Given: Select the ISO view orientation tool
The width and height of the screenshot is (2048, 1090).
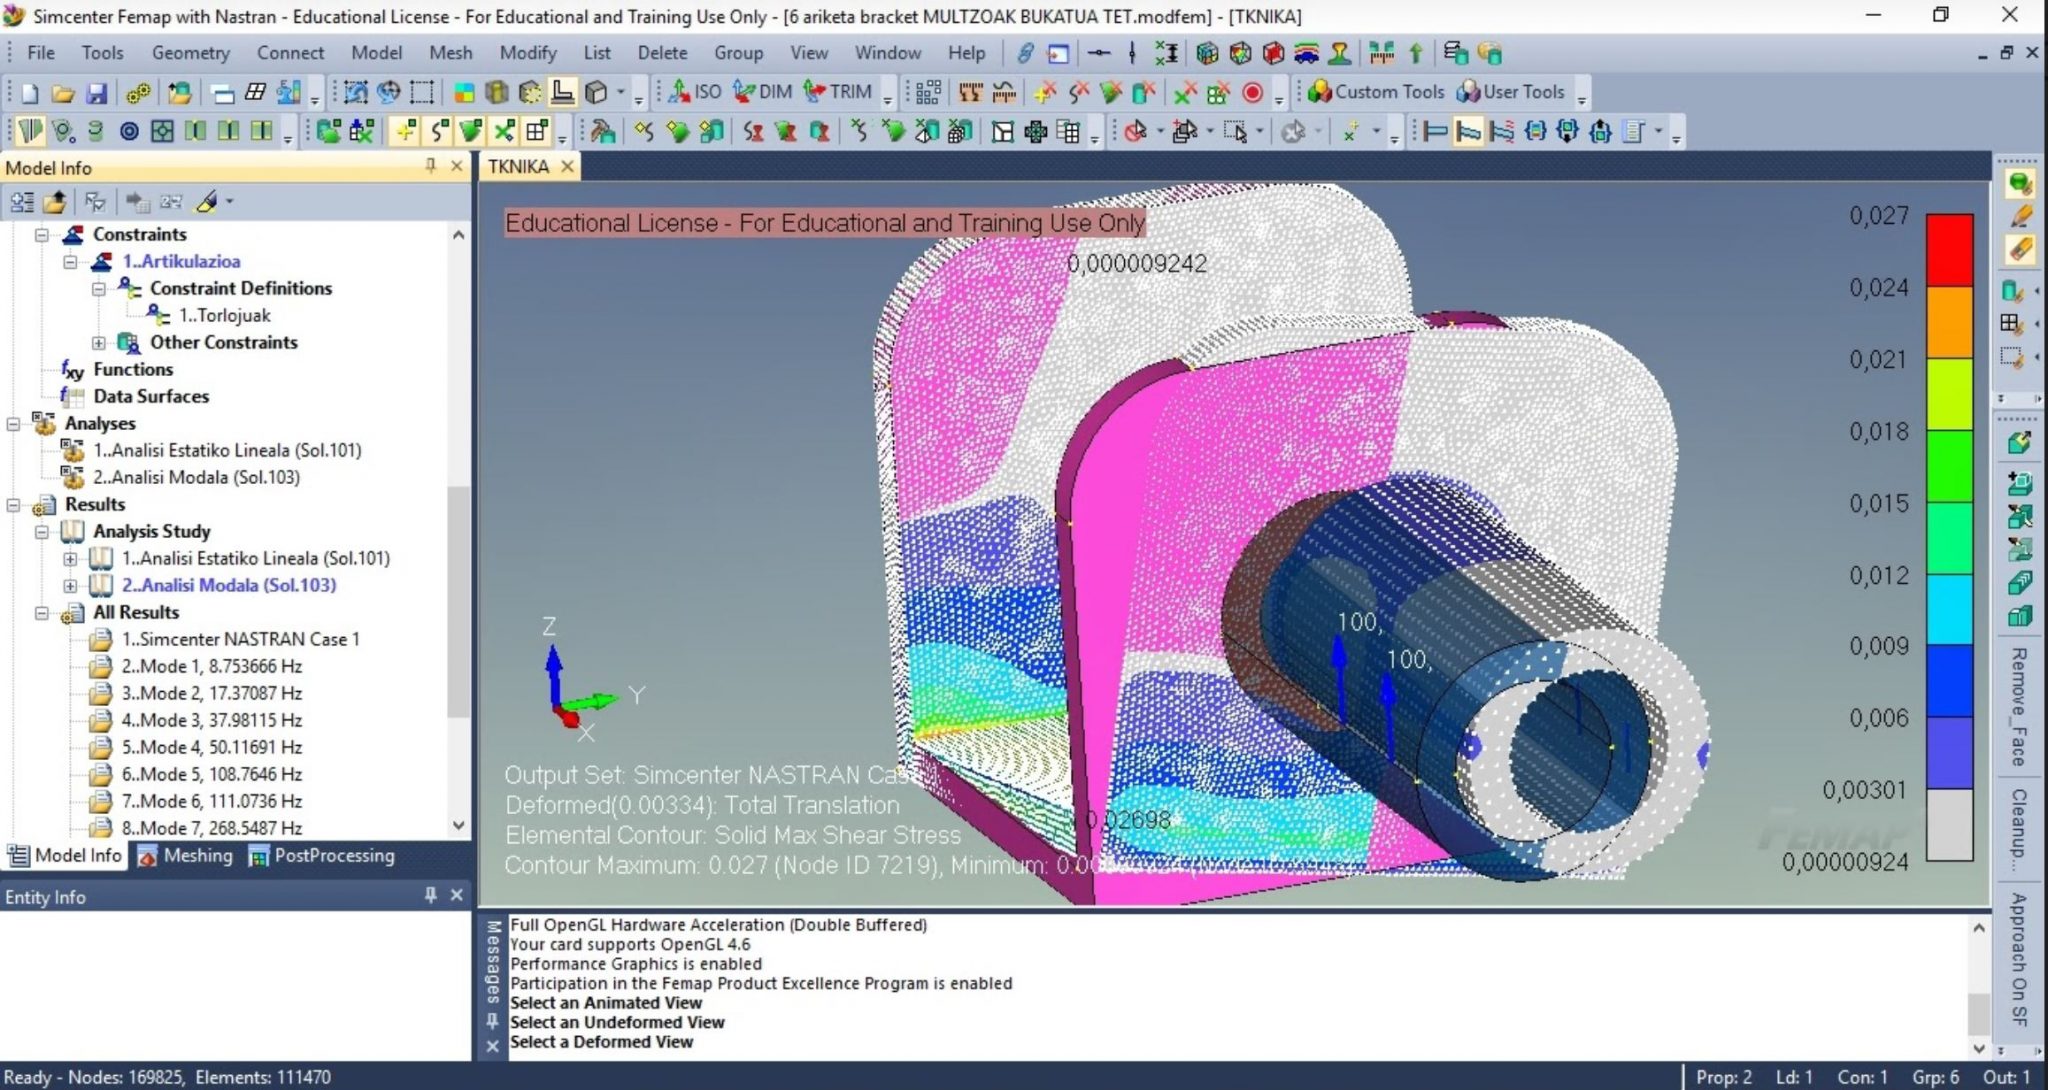Looking at the screenshot, I should tap(694, 92).
